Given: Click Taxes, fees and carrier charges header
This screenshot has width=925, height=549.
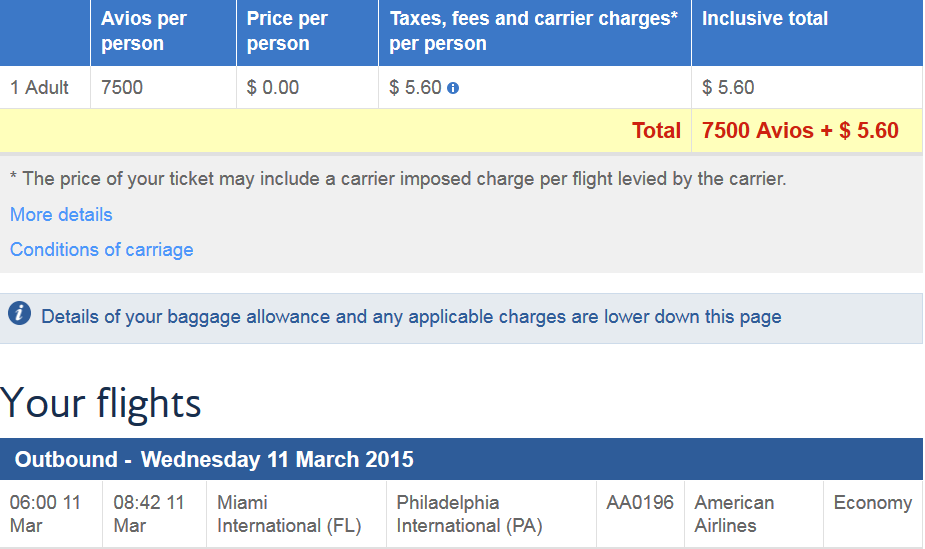Looking at the screenshot, I should point(535,32).
